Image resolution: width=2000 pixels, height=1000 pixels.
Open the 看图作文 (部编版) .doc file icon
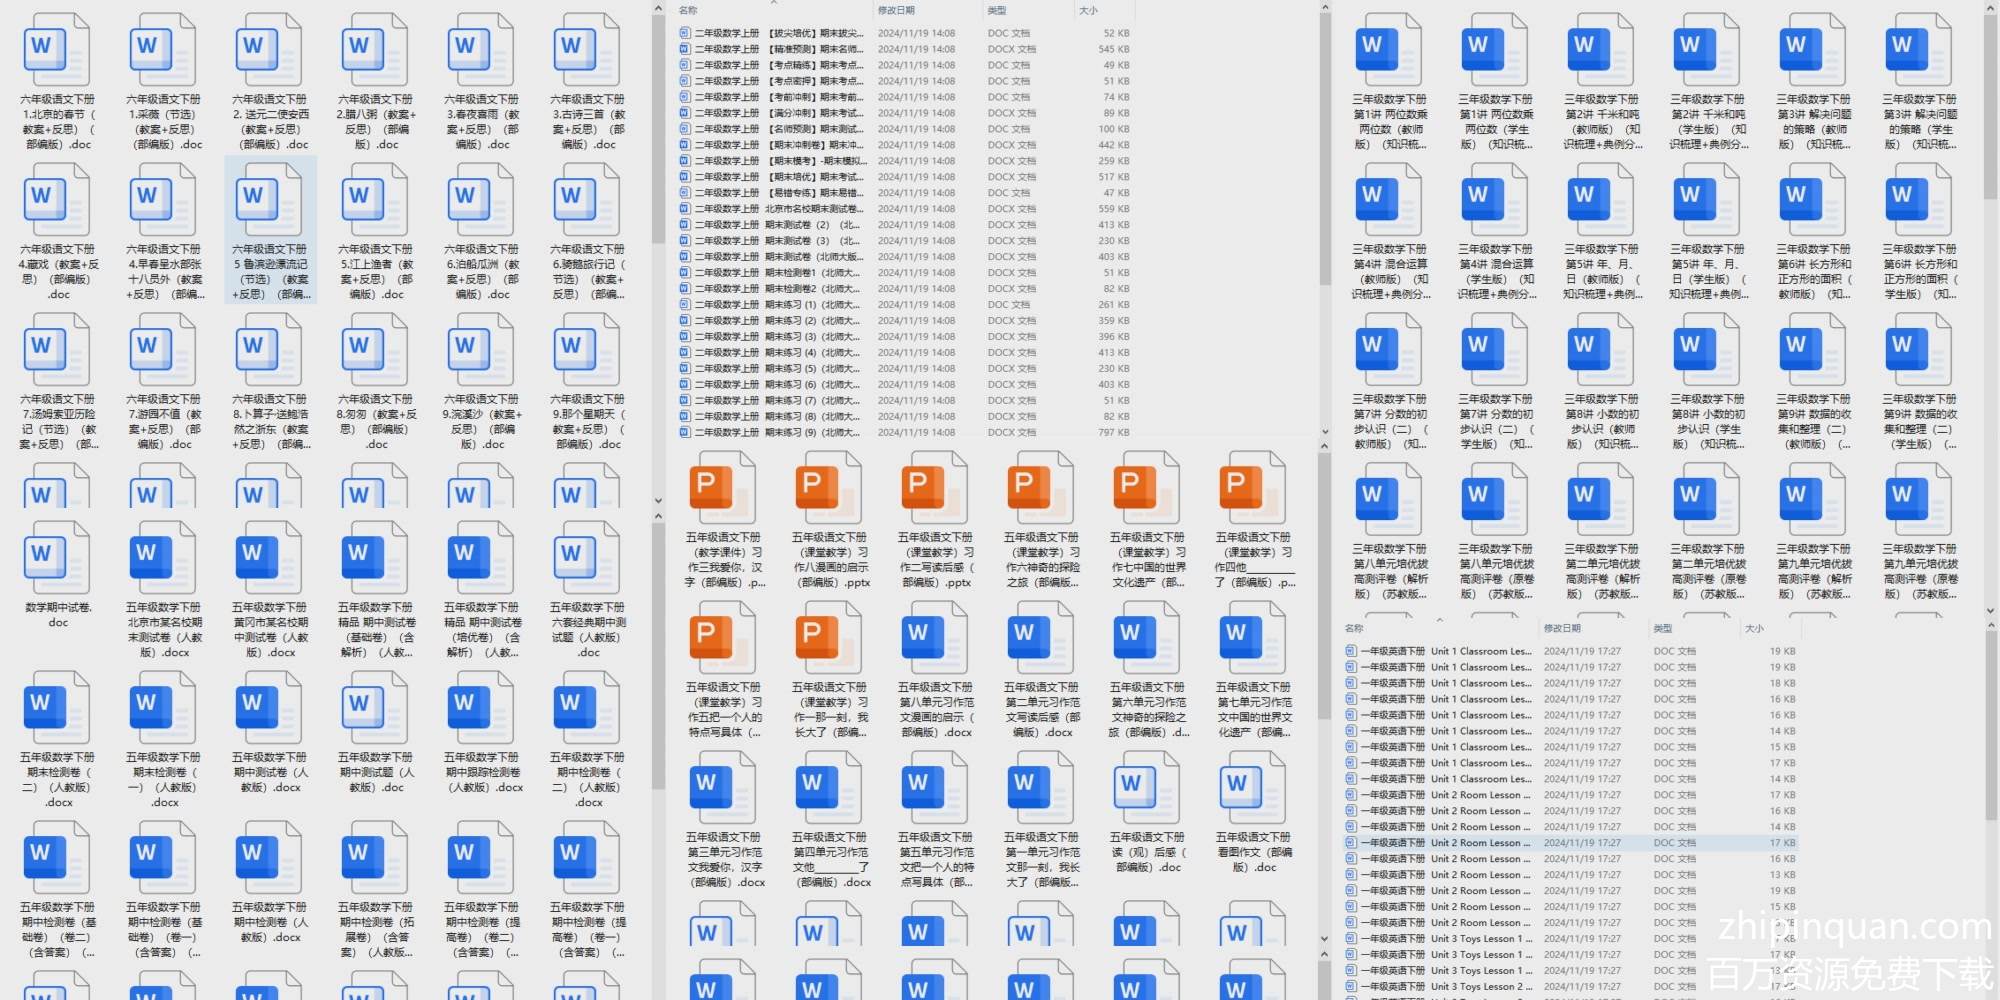[x=1252, y=788]
